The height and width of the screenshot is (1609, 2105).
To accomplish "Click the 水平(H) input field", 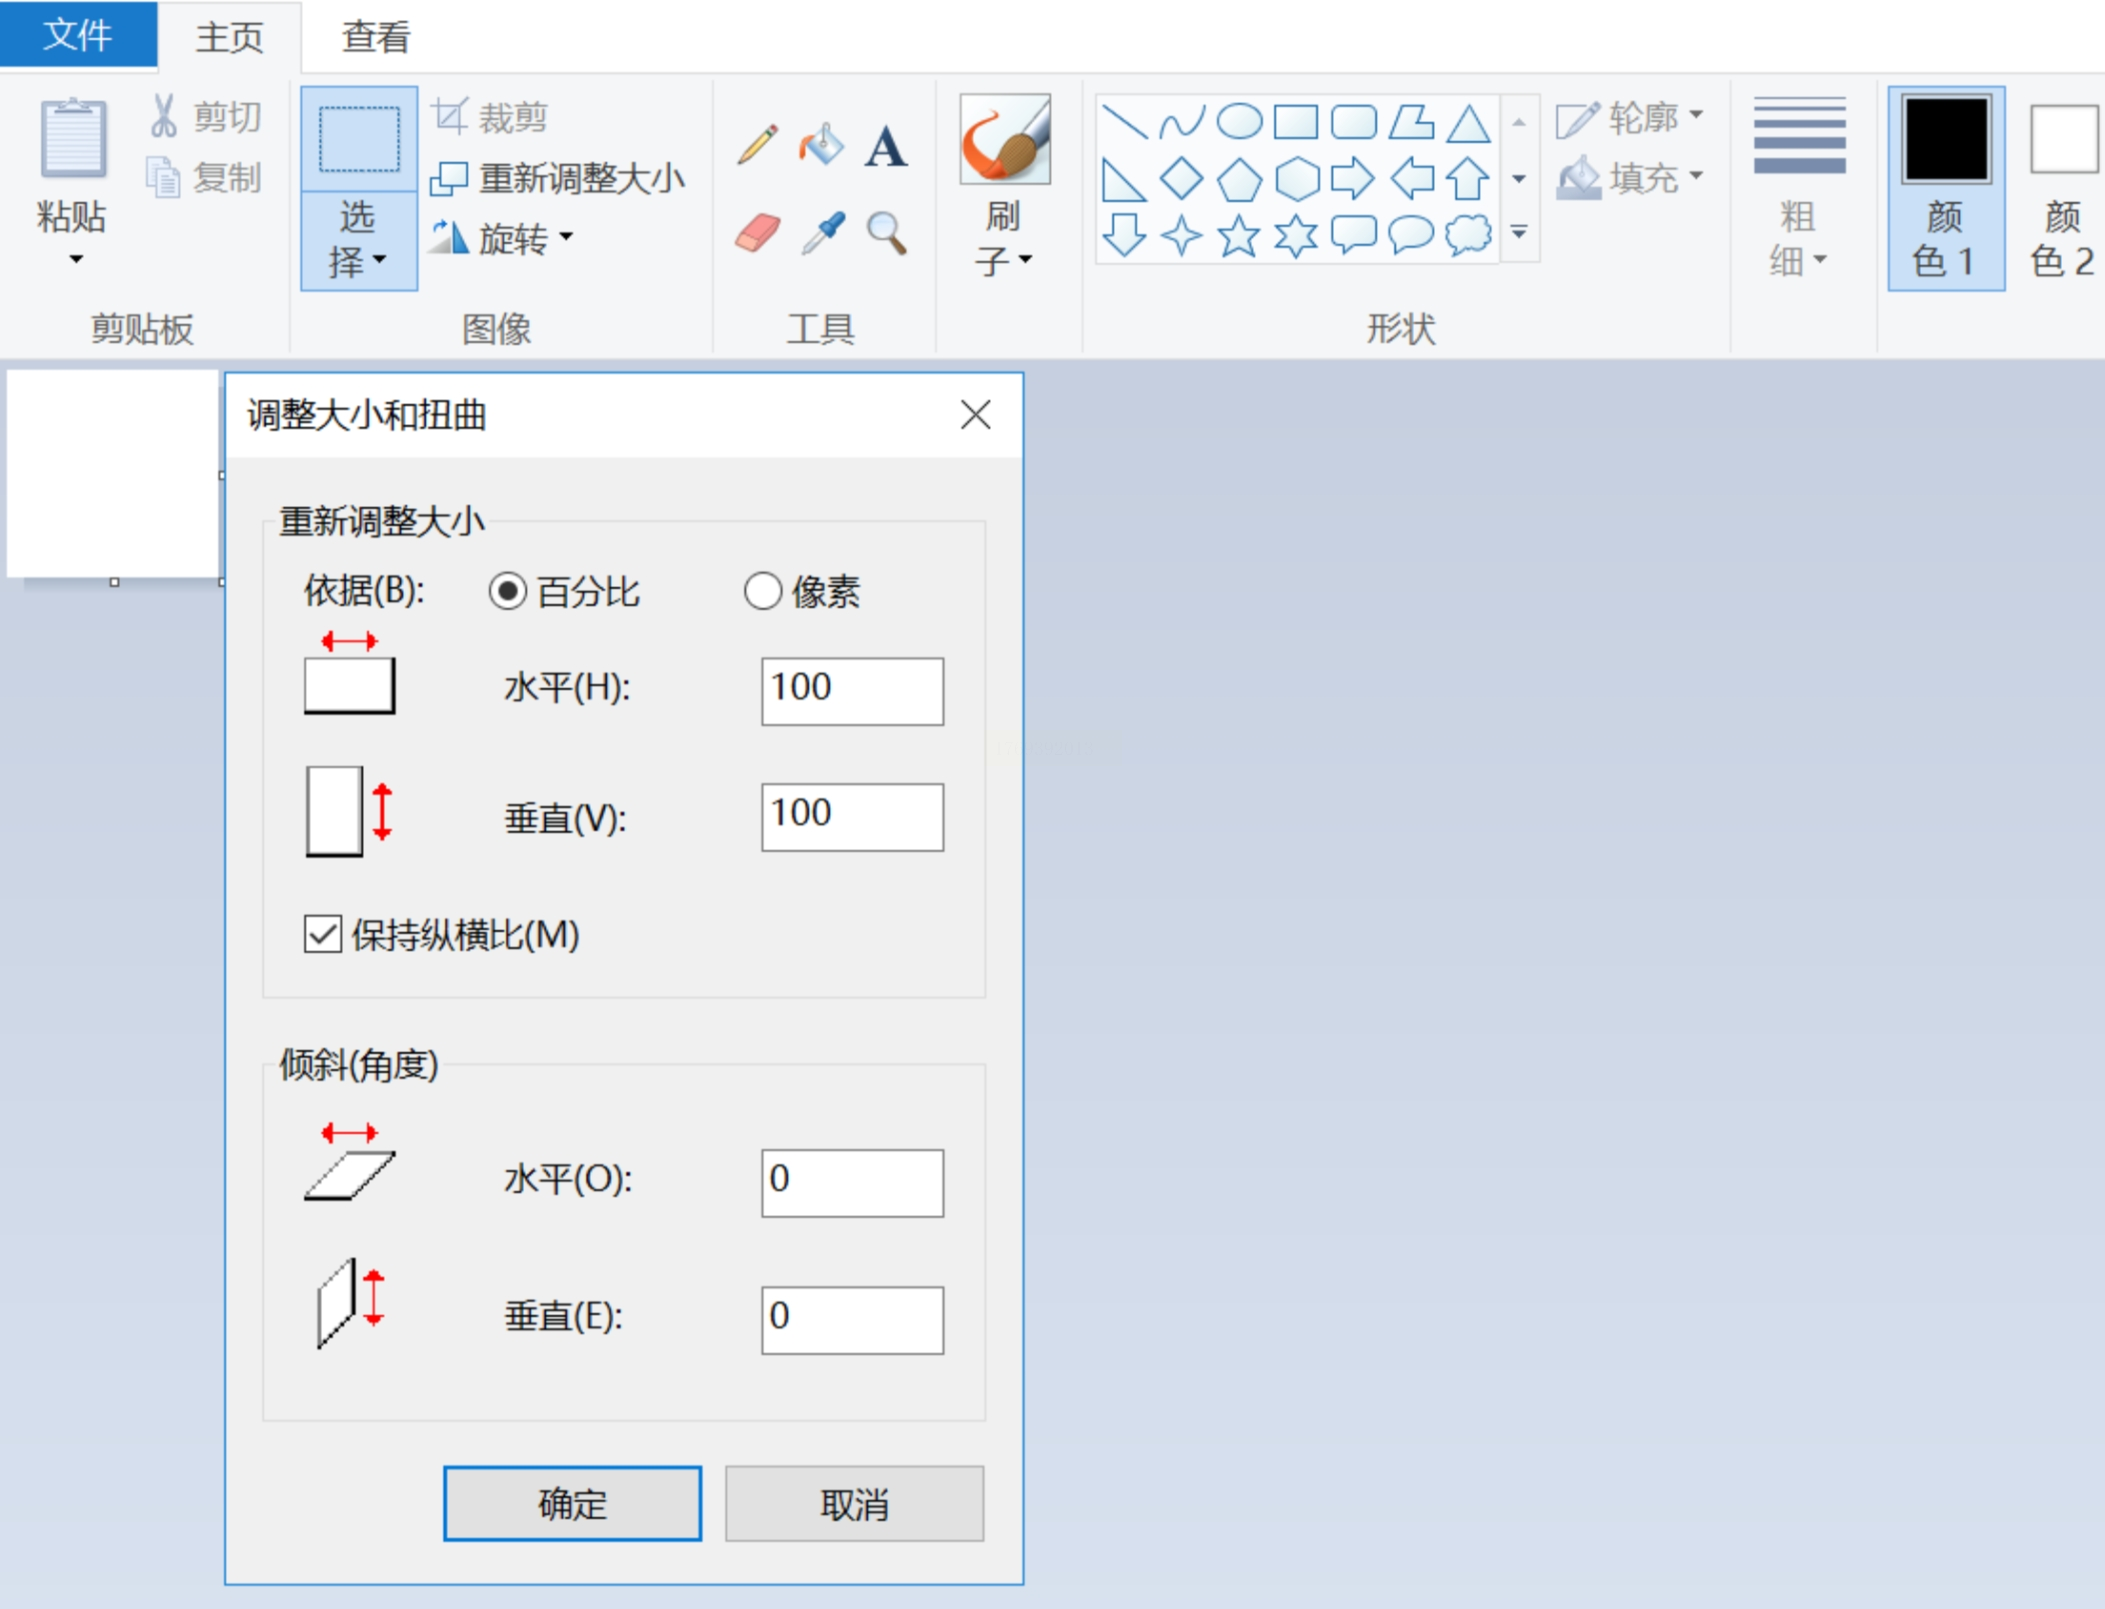I will pyautogui.click(x=852, y=690).
